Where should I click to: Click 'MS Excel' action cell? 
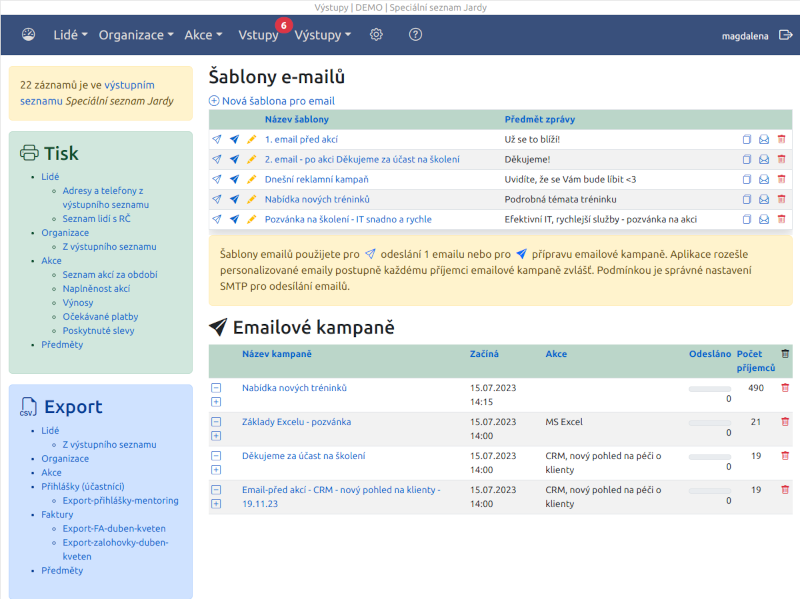tap(564, 422)
